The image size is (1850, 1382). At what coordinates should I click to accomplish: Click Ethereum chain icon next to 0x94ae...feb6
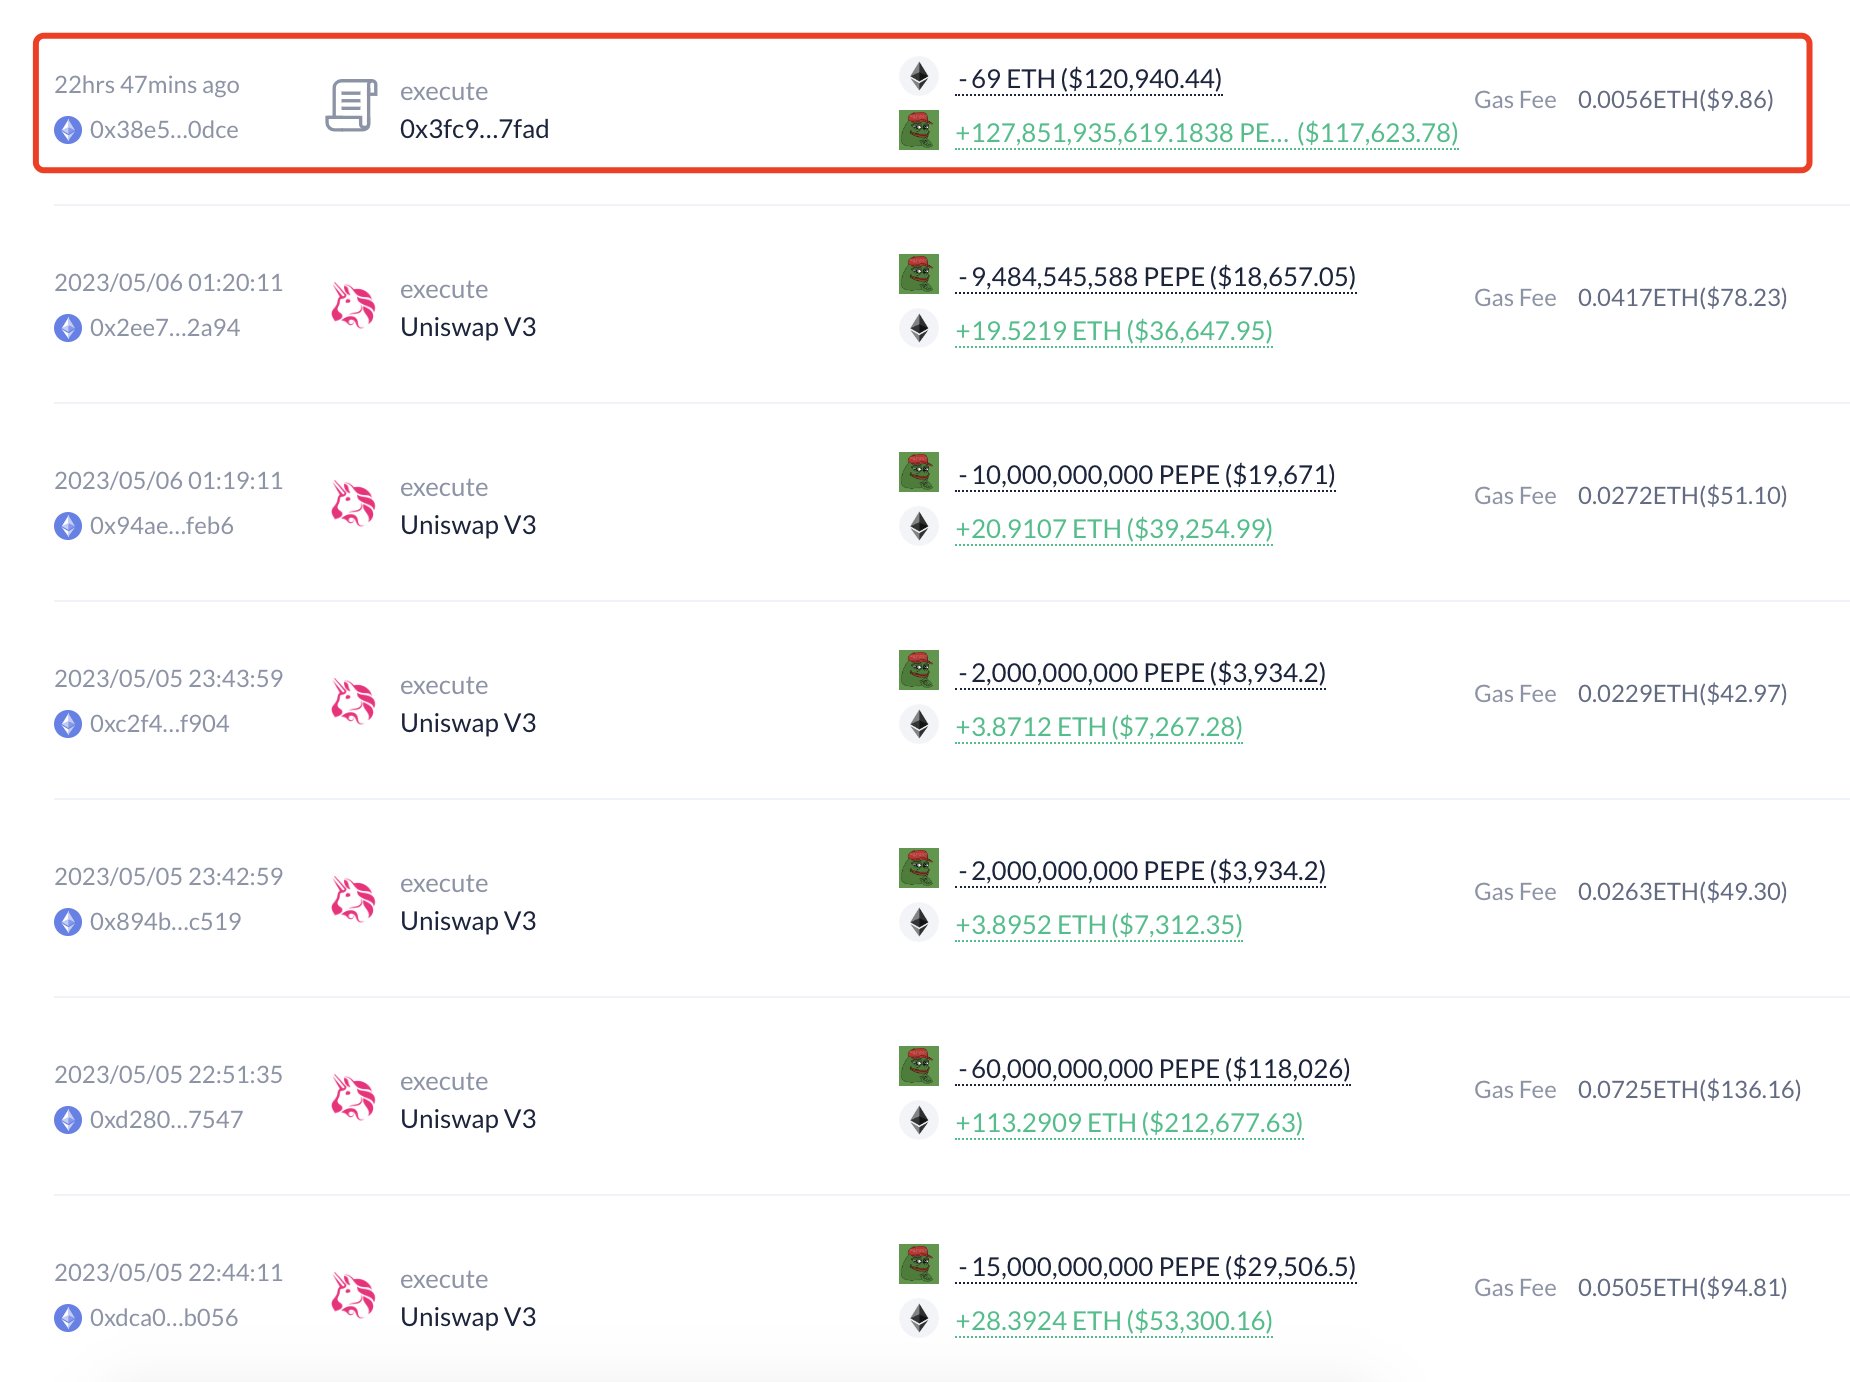pos(68,526)
